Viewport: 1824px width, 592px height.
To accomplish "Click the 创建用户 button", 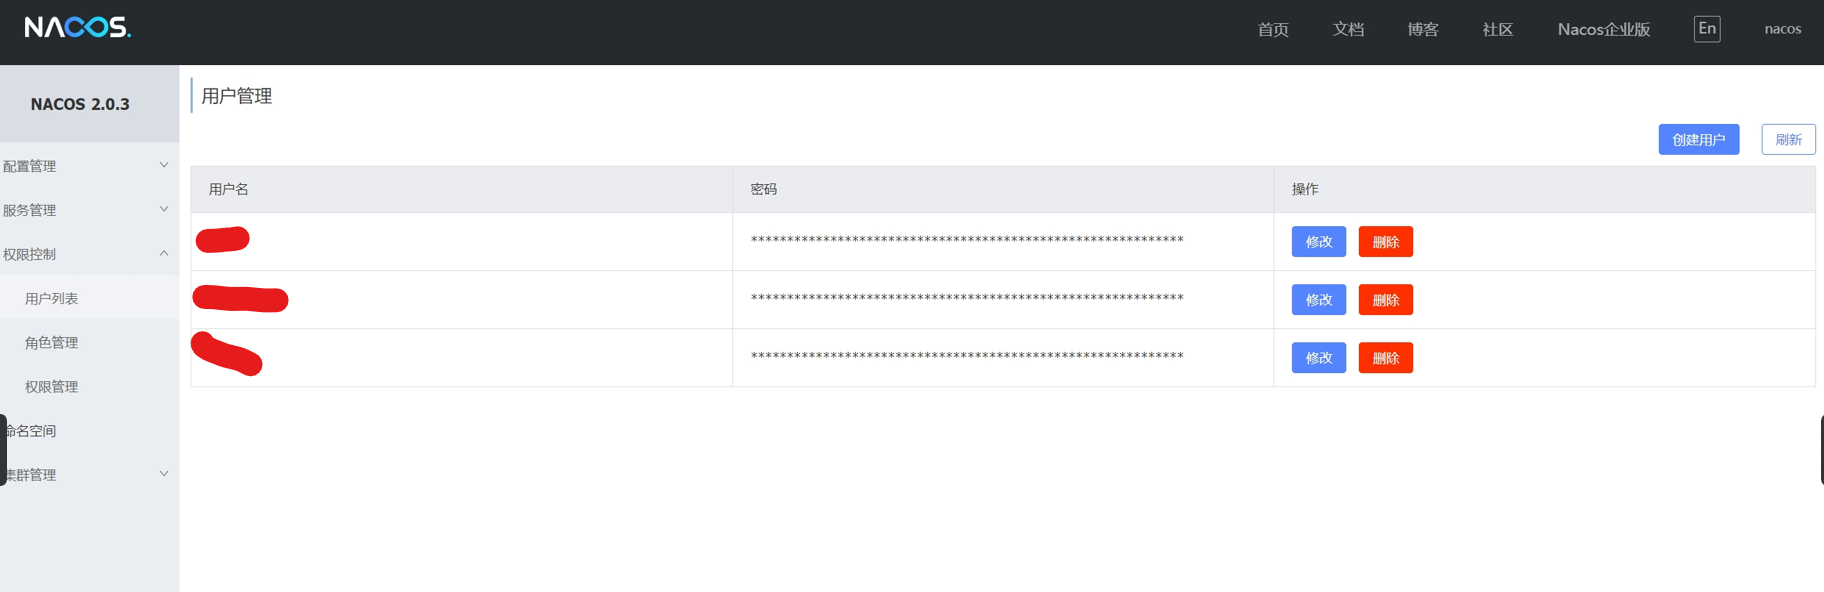I will tap(1698, 140).
